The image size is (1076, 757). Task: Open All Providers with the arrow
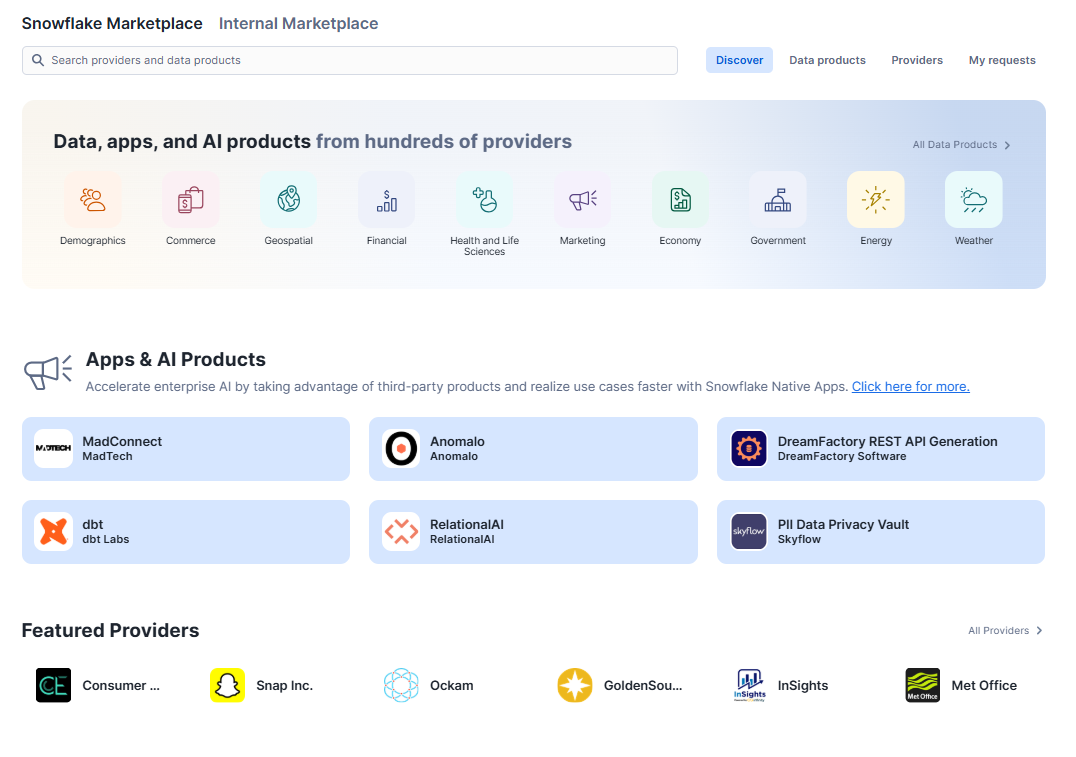point(1038,630)
